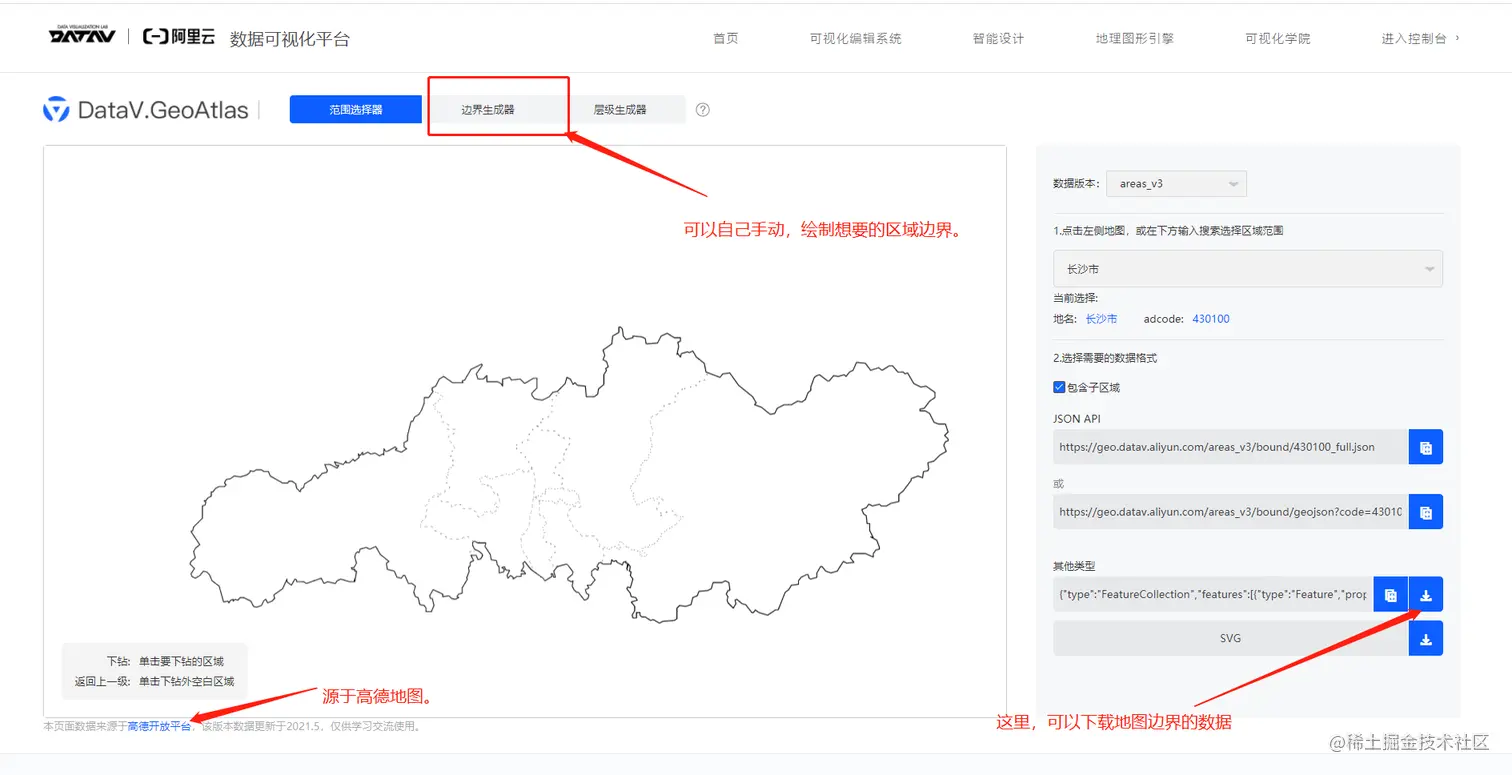Open 智能设计 in the top navigation
Viewport: 1512px width, 775px height.
coord(998,38)
